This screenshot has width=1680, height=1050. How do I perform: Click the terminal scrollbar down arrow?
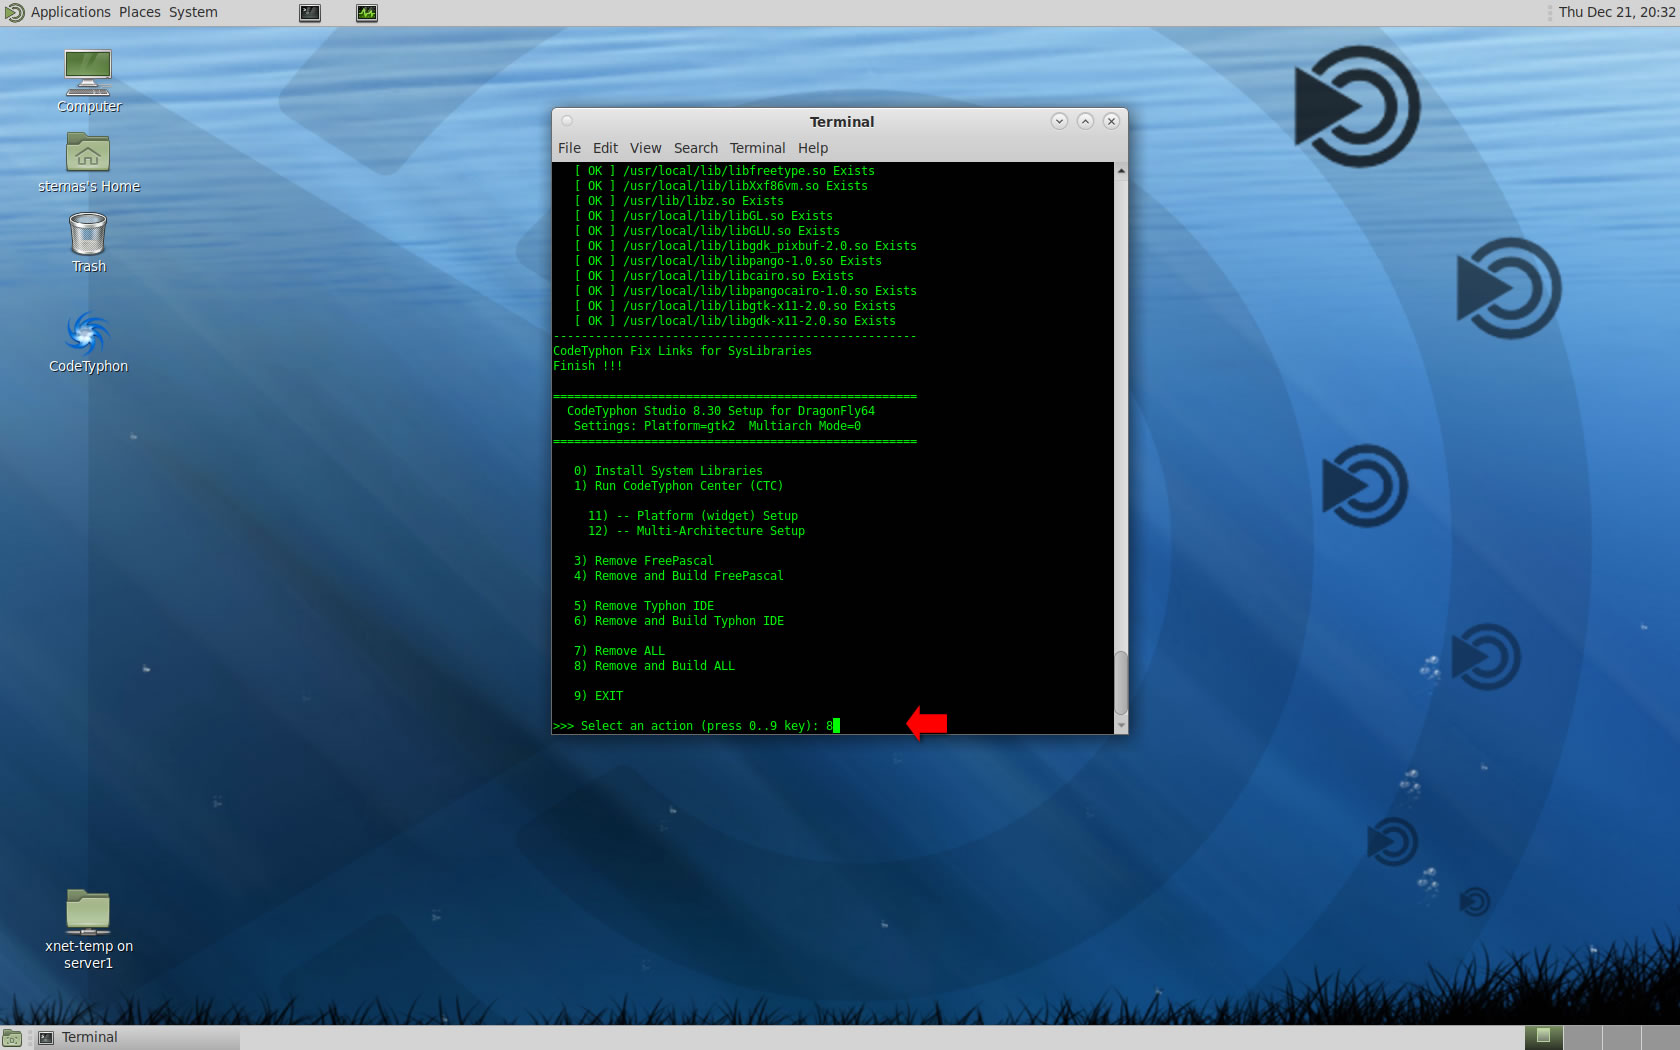pyautogui.click(x=1121, y=725)
